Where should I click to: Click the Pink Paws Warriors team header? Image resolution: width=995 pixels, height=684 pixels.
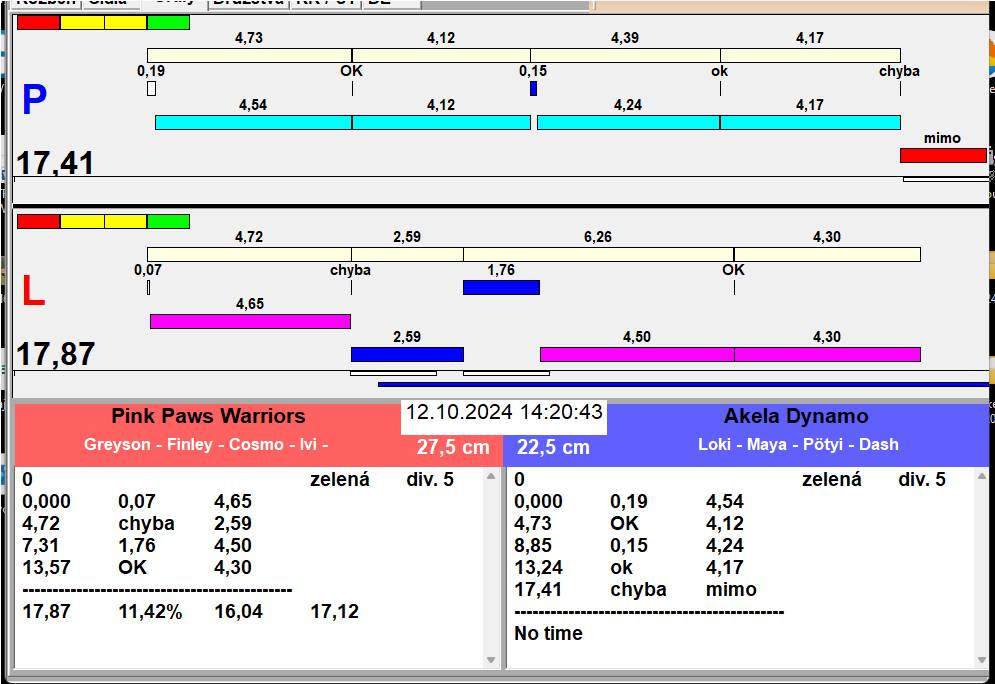click(x=208, y=416)
